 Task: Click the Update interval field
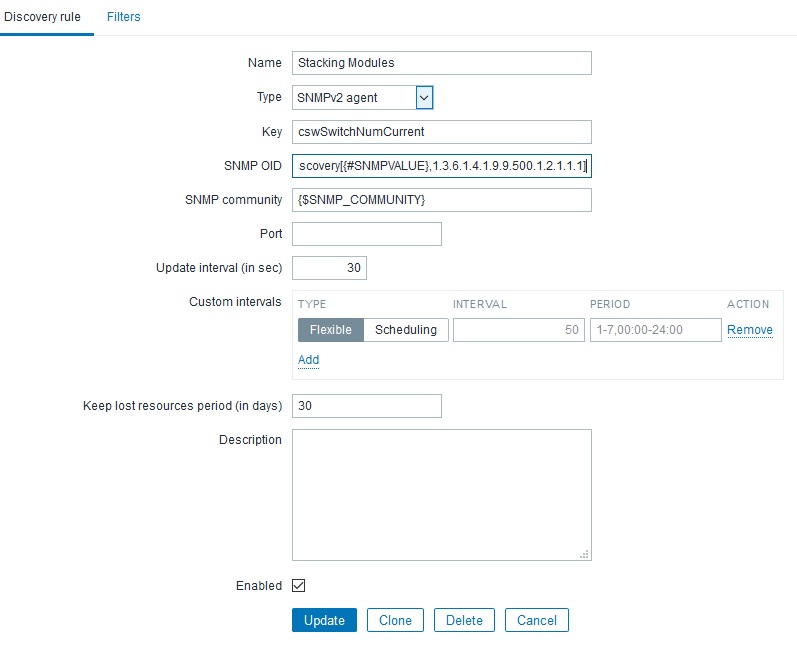[329, 268]
